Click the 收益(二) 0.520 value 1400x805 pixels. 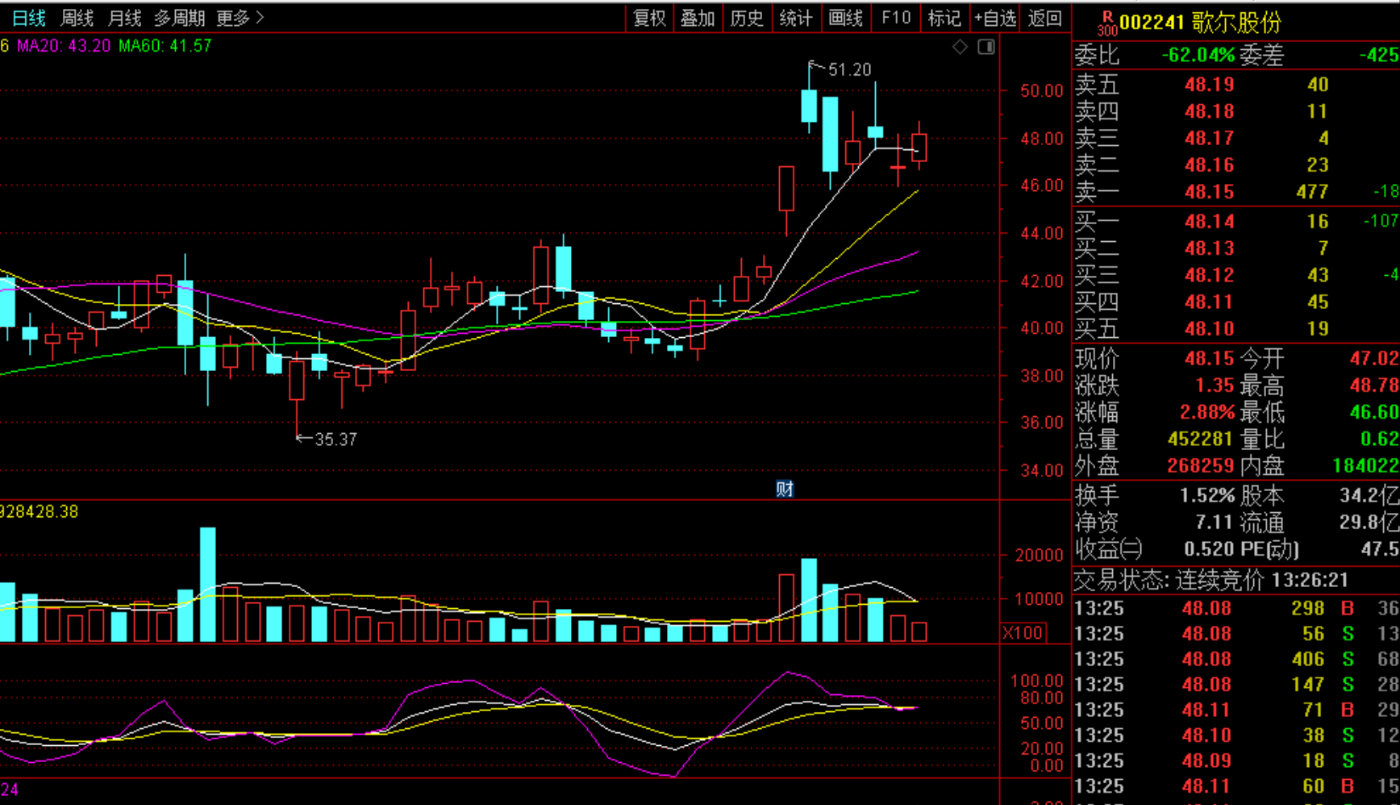[x=1209, y=549]
